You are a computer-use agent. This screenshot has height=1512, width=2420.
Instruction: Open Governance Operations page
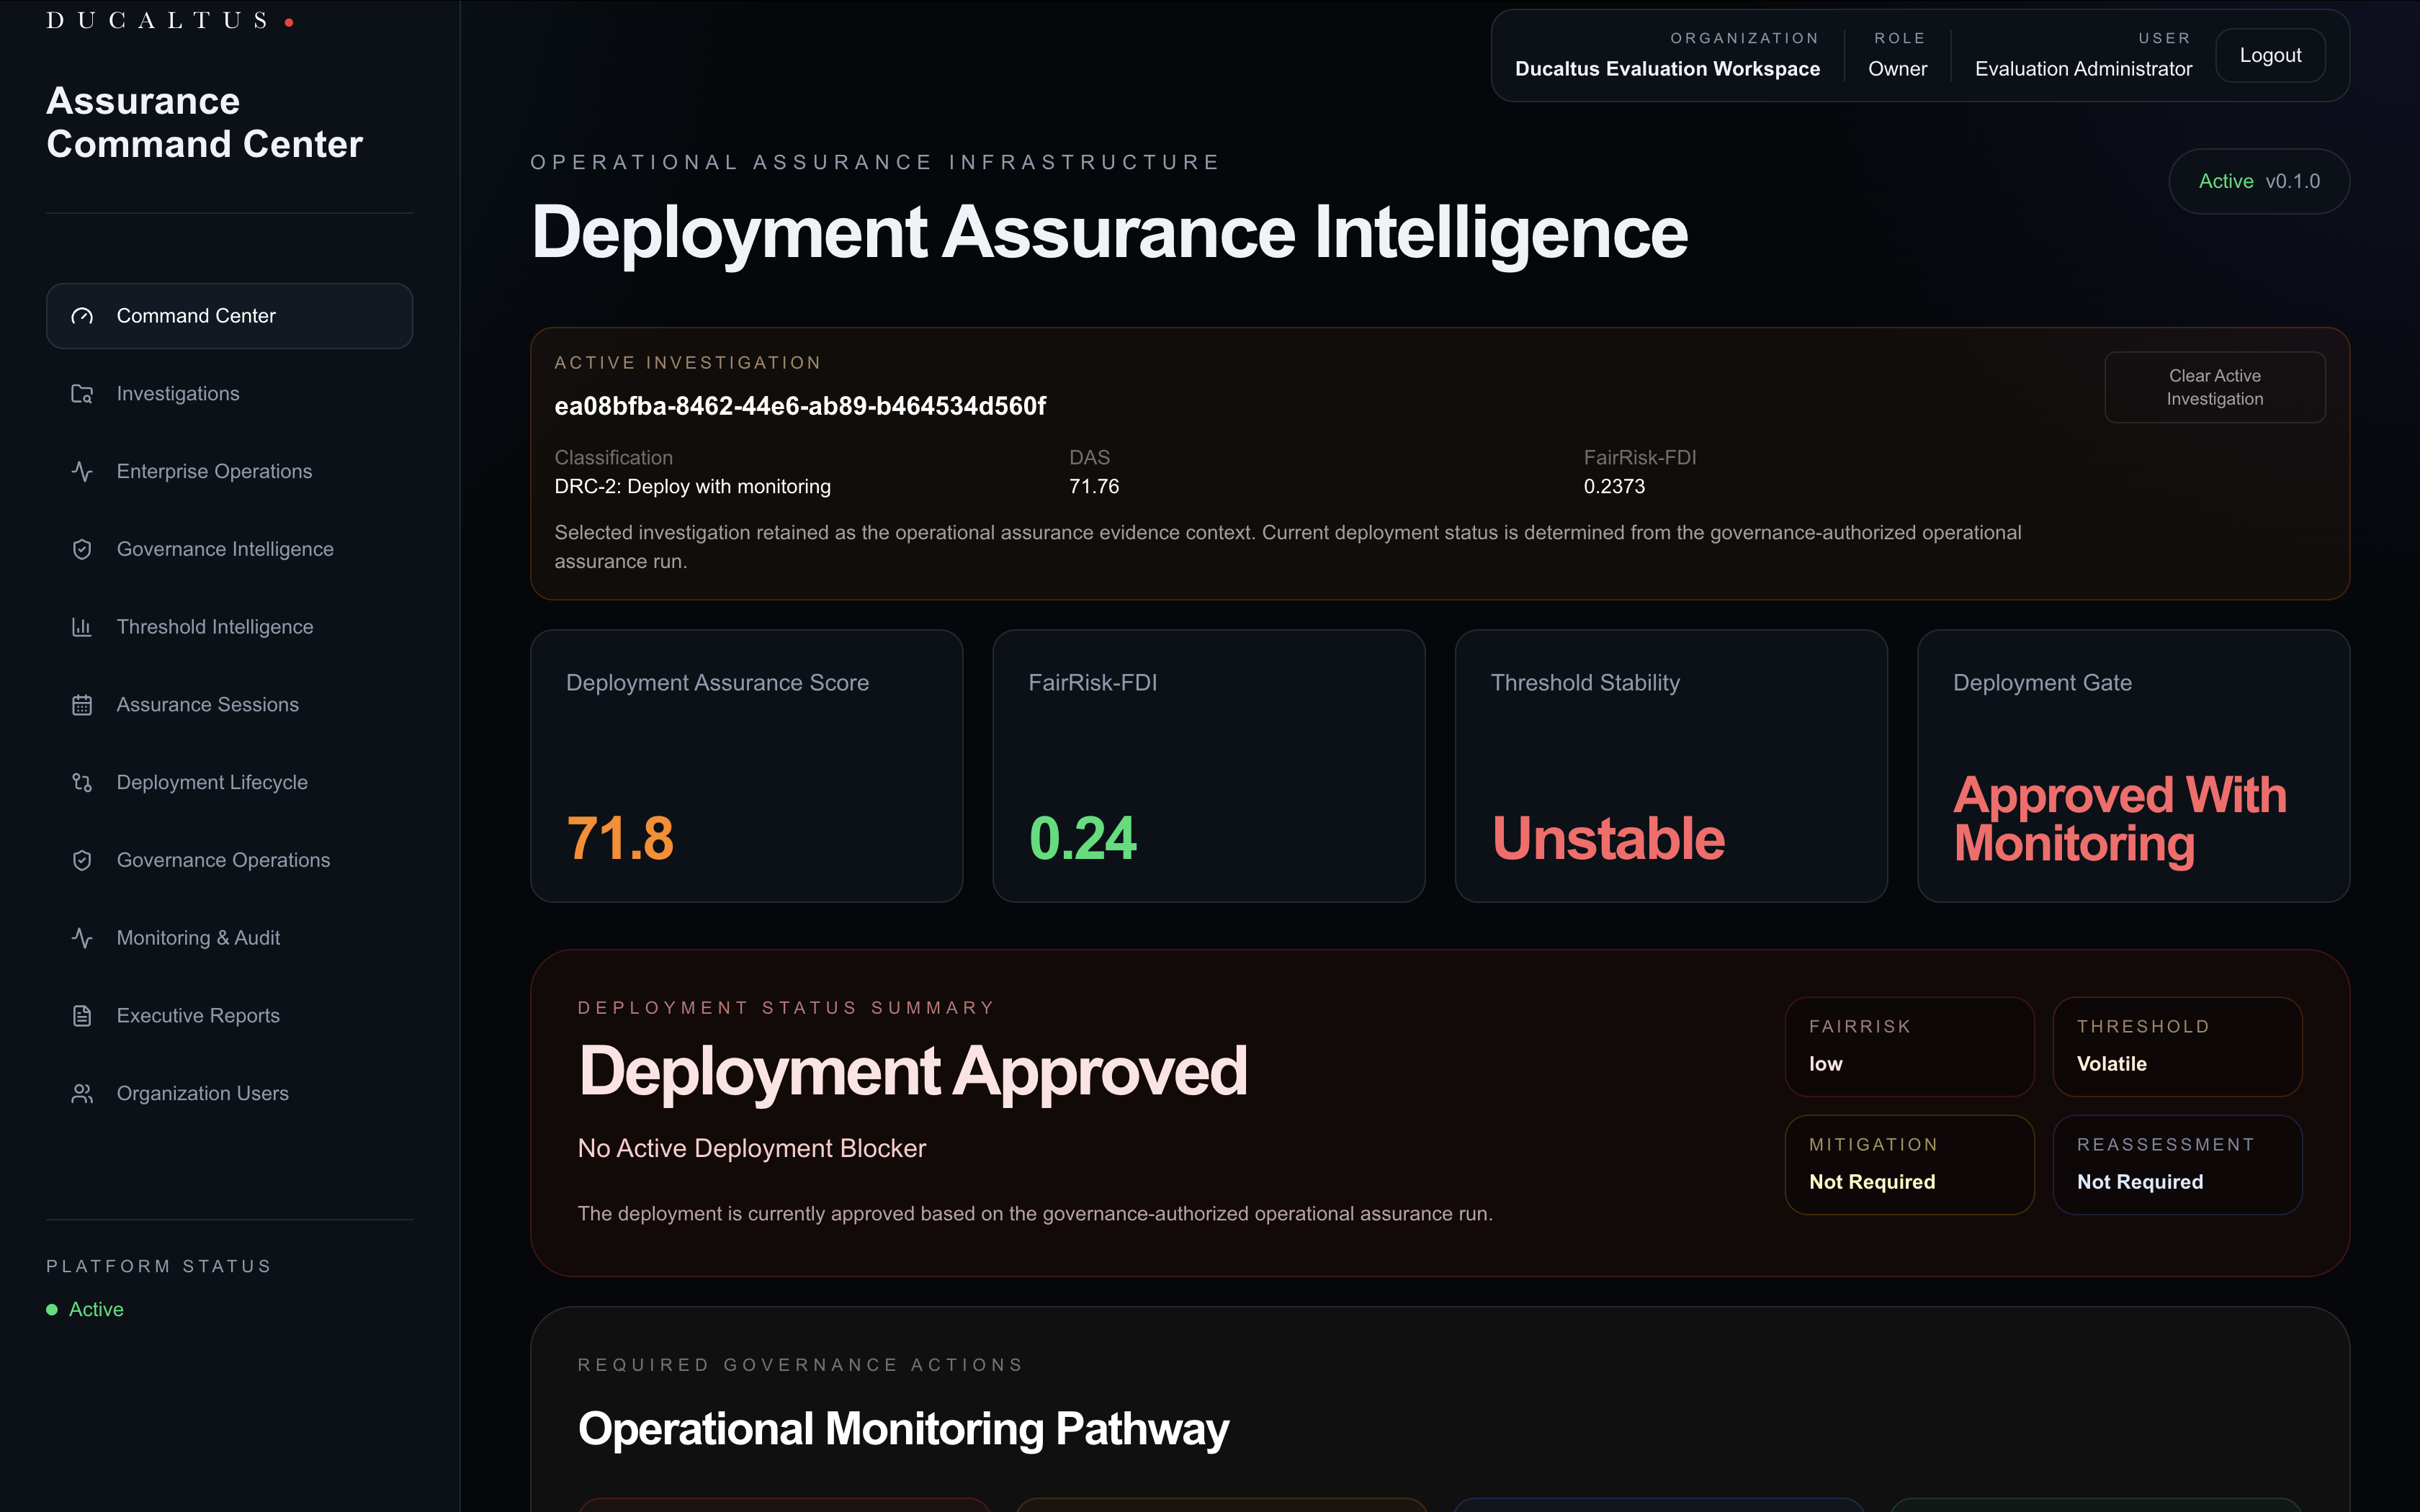coord(229,860)
